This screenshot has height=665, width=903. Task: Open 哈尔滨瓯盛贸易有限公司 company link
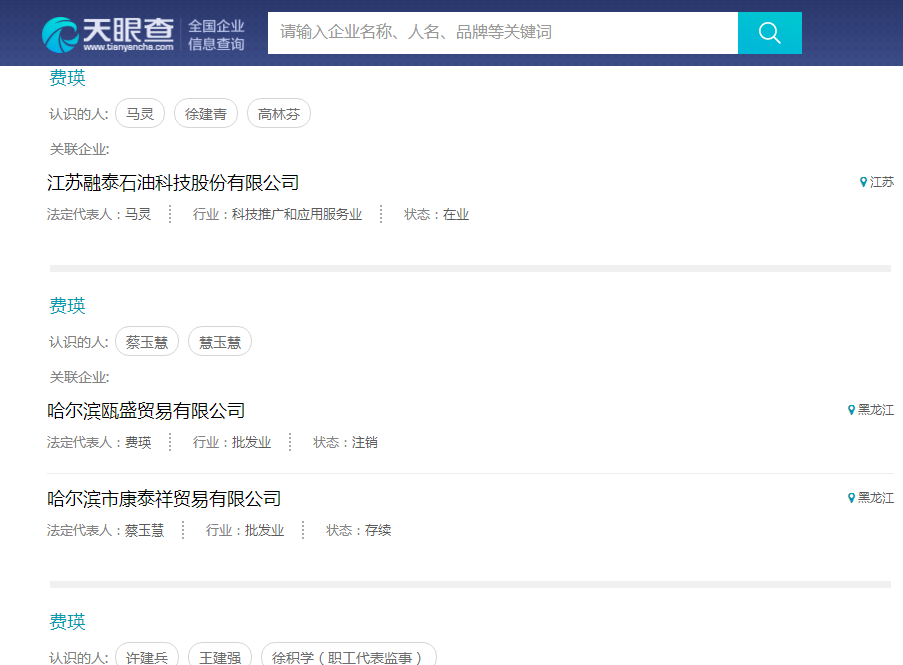(x=146, y=411)
